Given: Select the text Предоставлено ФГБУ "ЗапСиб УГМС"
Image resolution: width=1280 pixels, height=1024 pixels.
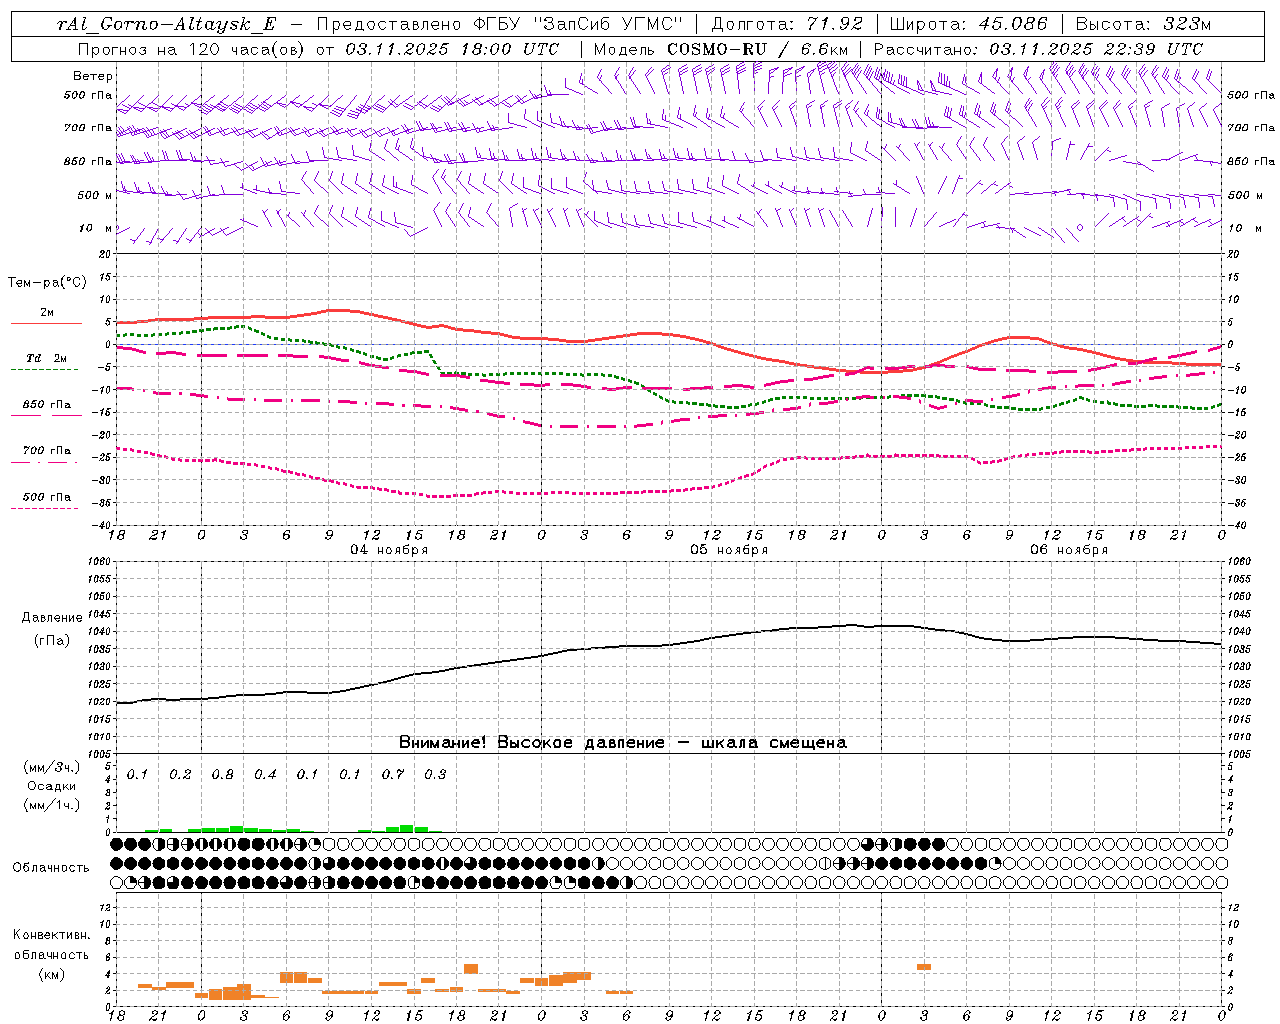Looking at the screenshot, I should 499,24.
